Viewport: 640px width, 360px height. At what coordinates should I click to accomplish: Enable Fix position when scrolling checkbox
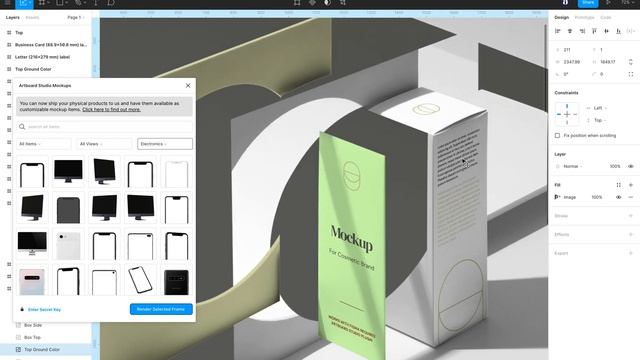click(558, 136)
